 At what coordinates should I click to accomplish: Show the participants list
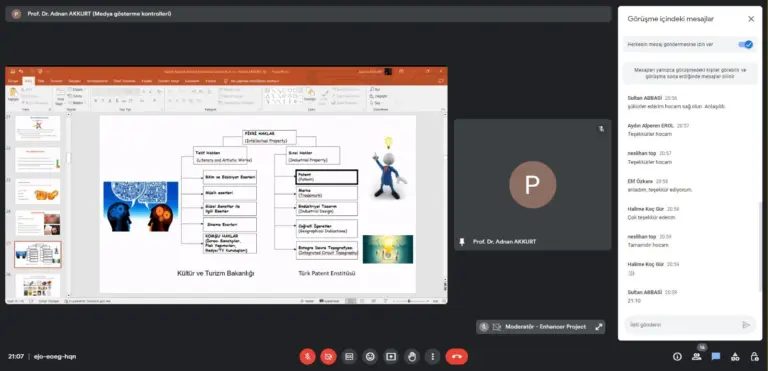pyautogui.click(x=696, y=357)
